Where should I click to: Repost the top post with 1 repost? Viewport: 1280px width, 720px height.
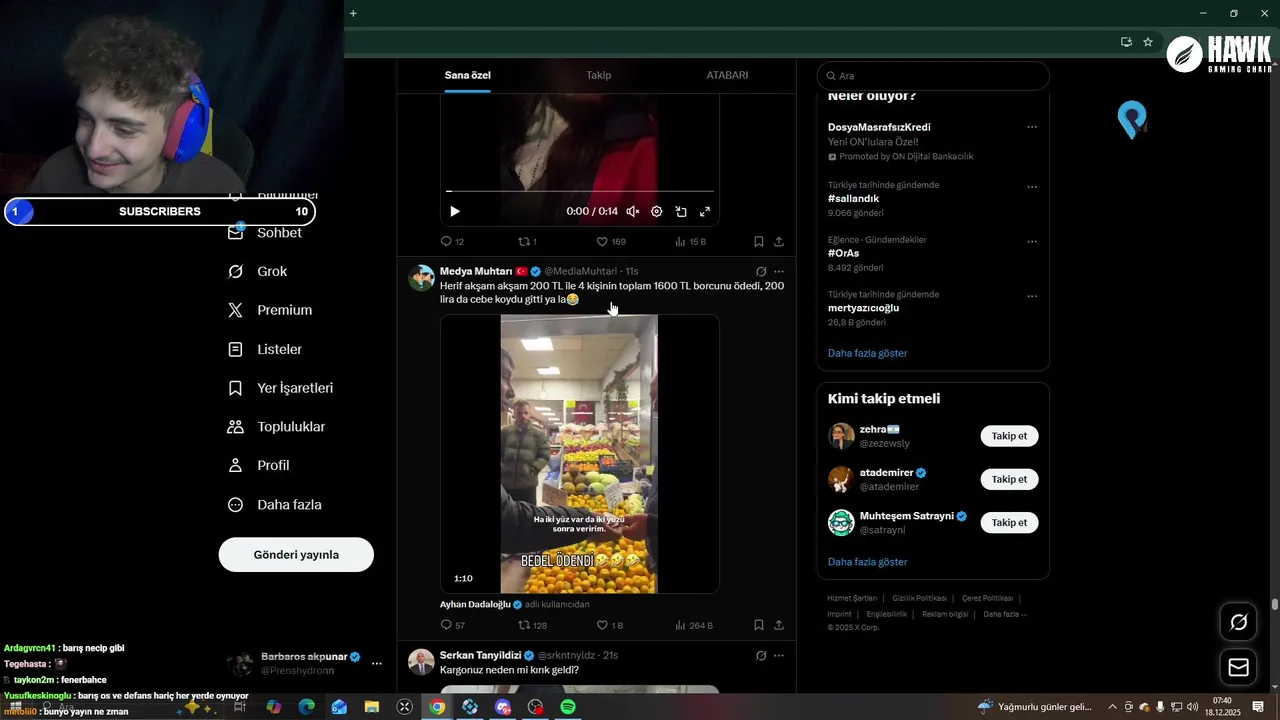coord(527,242)
